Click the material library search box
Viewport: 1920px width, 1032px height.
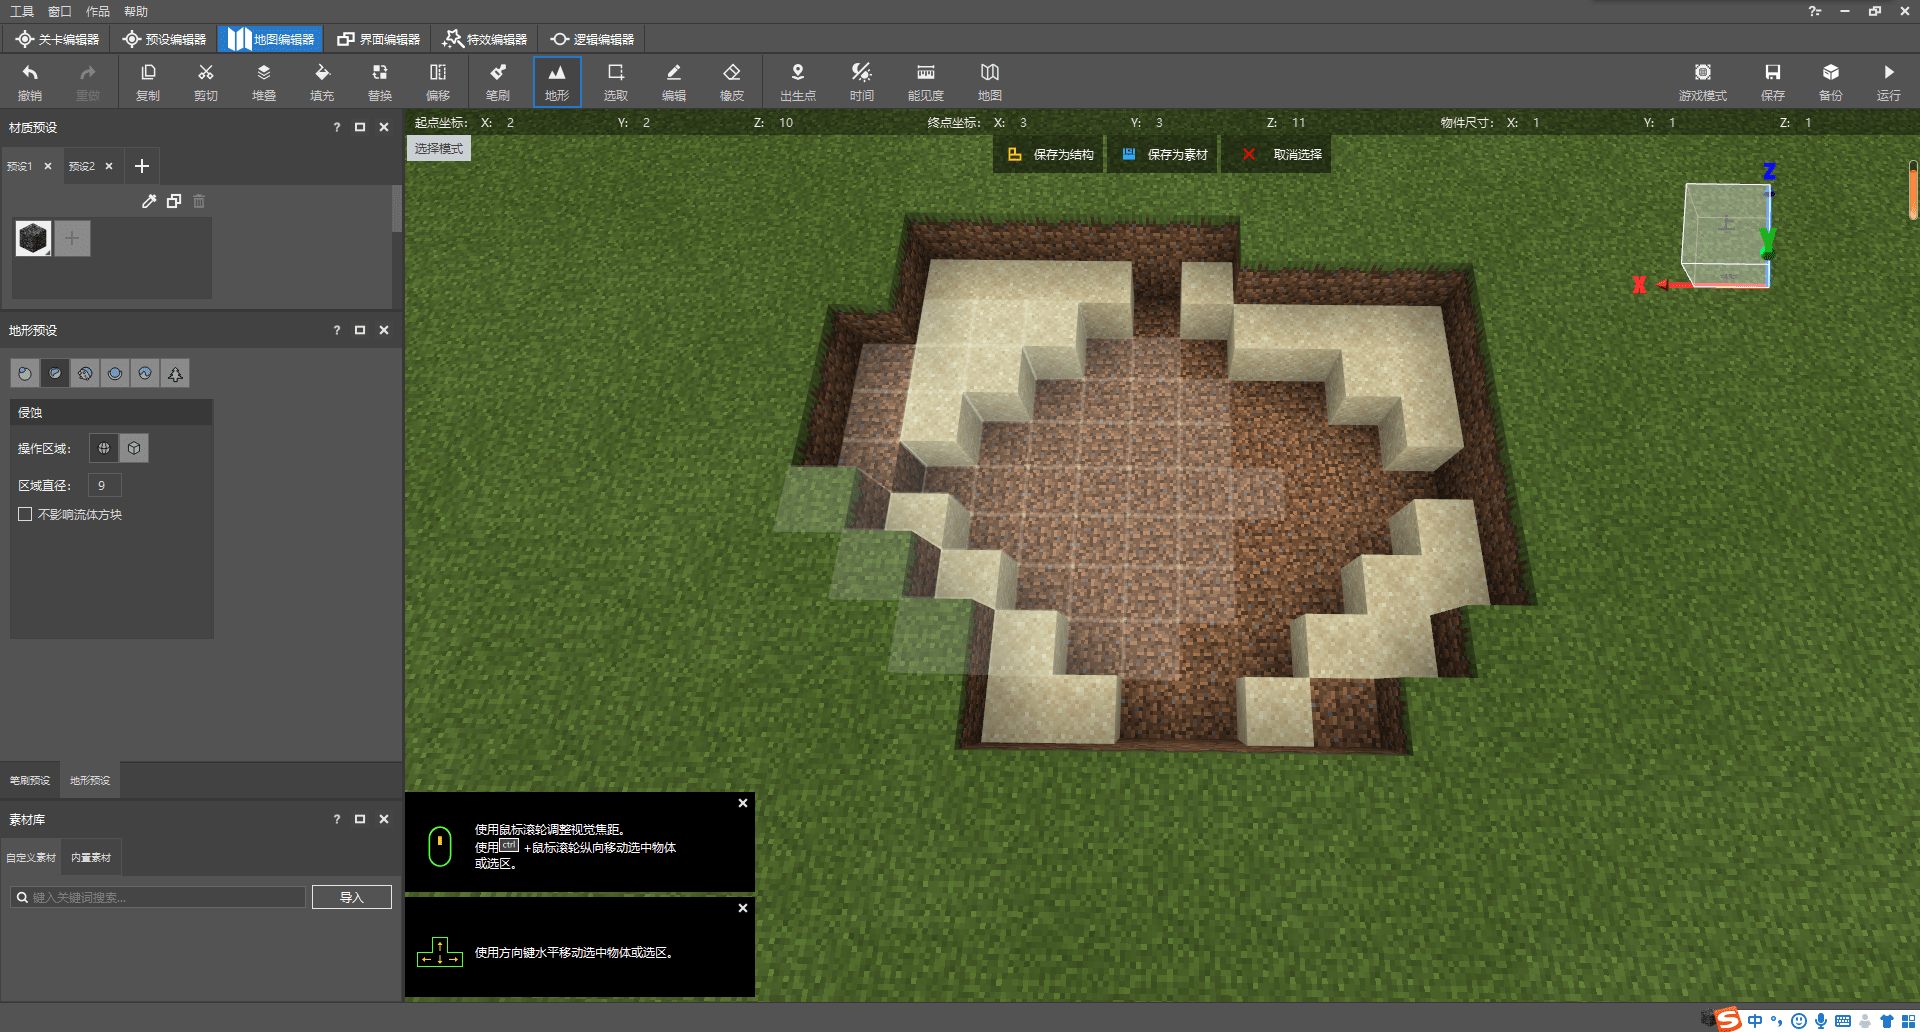(x=158, y=897)
